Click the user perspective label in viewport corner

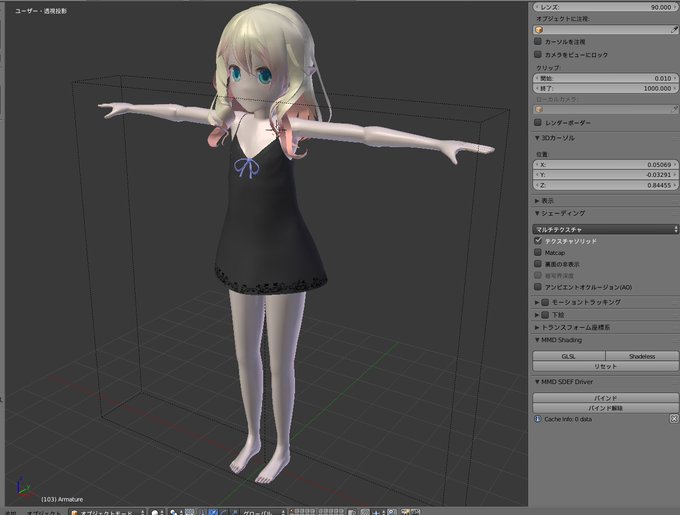point(41,11)
